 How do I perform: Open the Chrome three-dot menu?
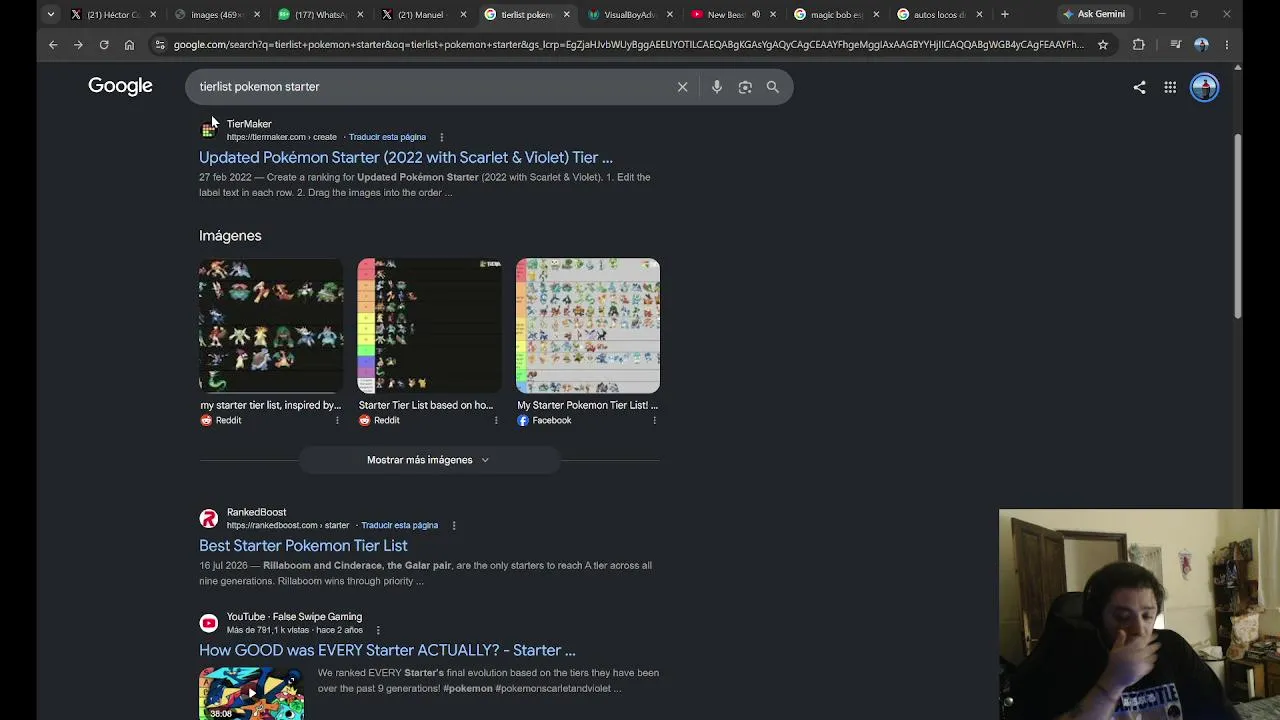click(1227, 44)
